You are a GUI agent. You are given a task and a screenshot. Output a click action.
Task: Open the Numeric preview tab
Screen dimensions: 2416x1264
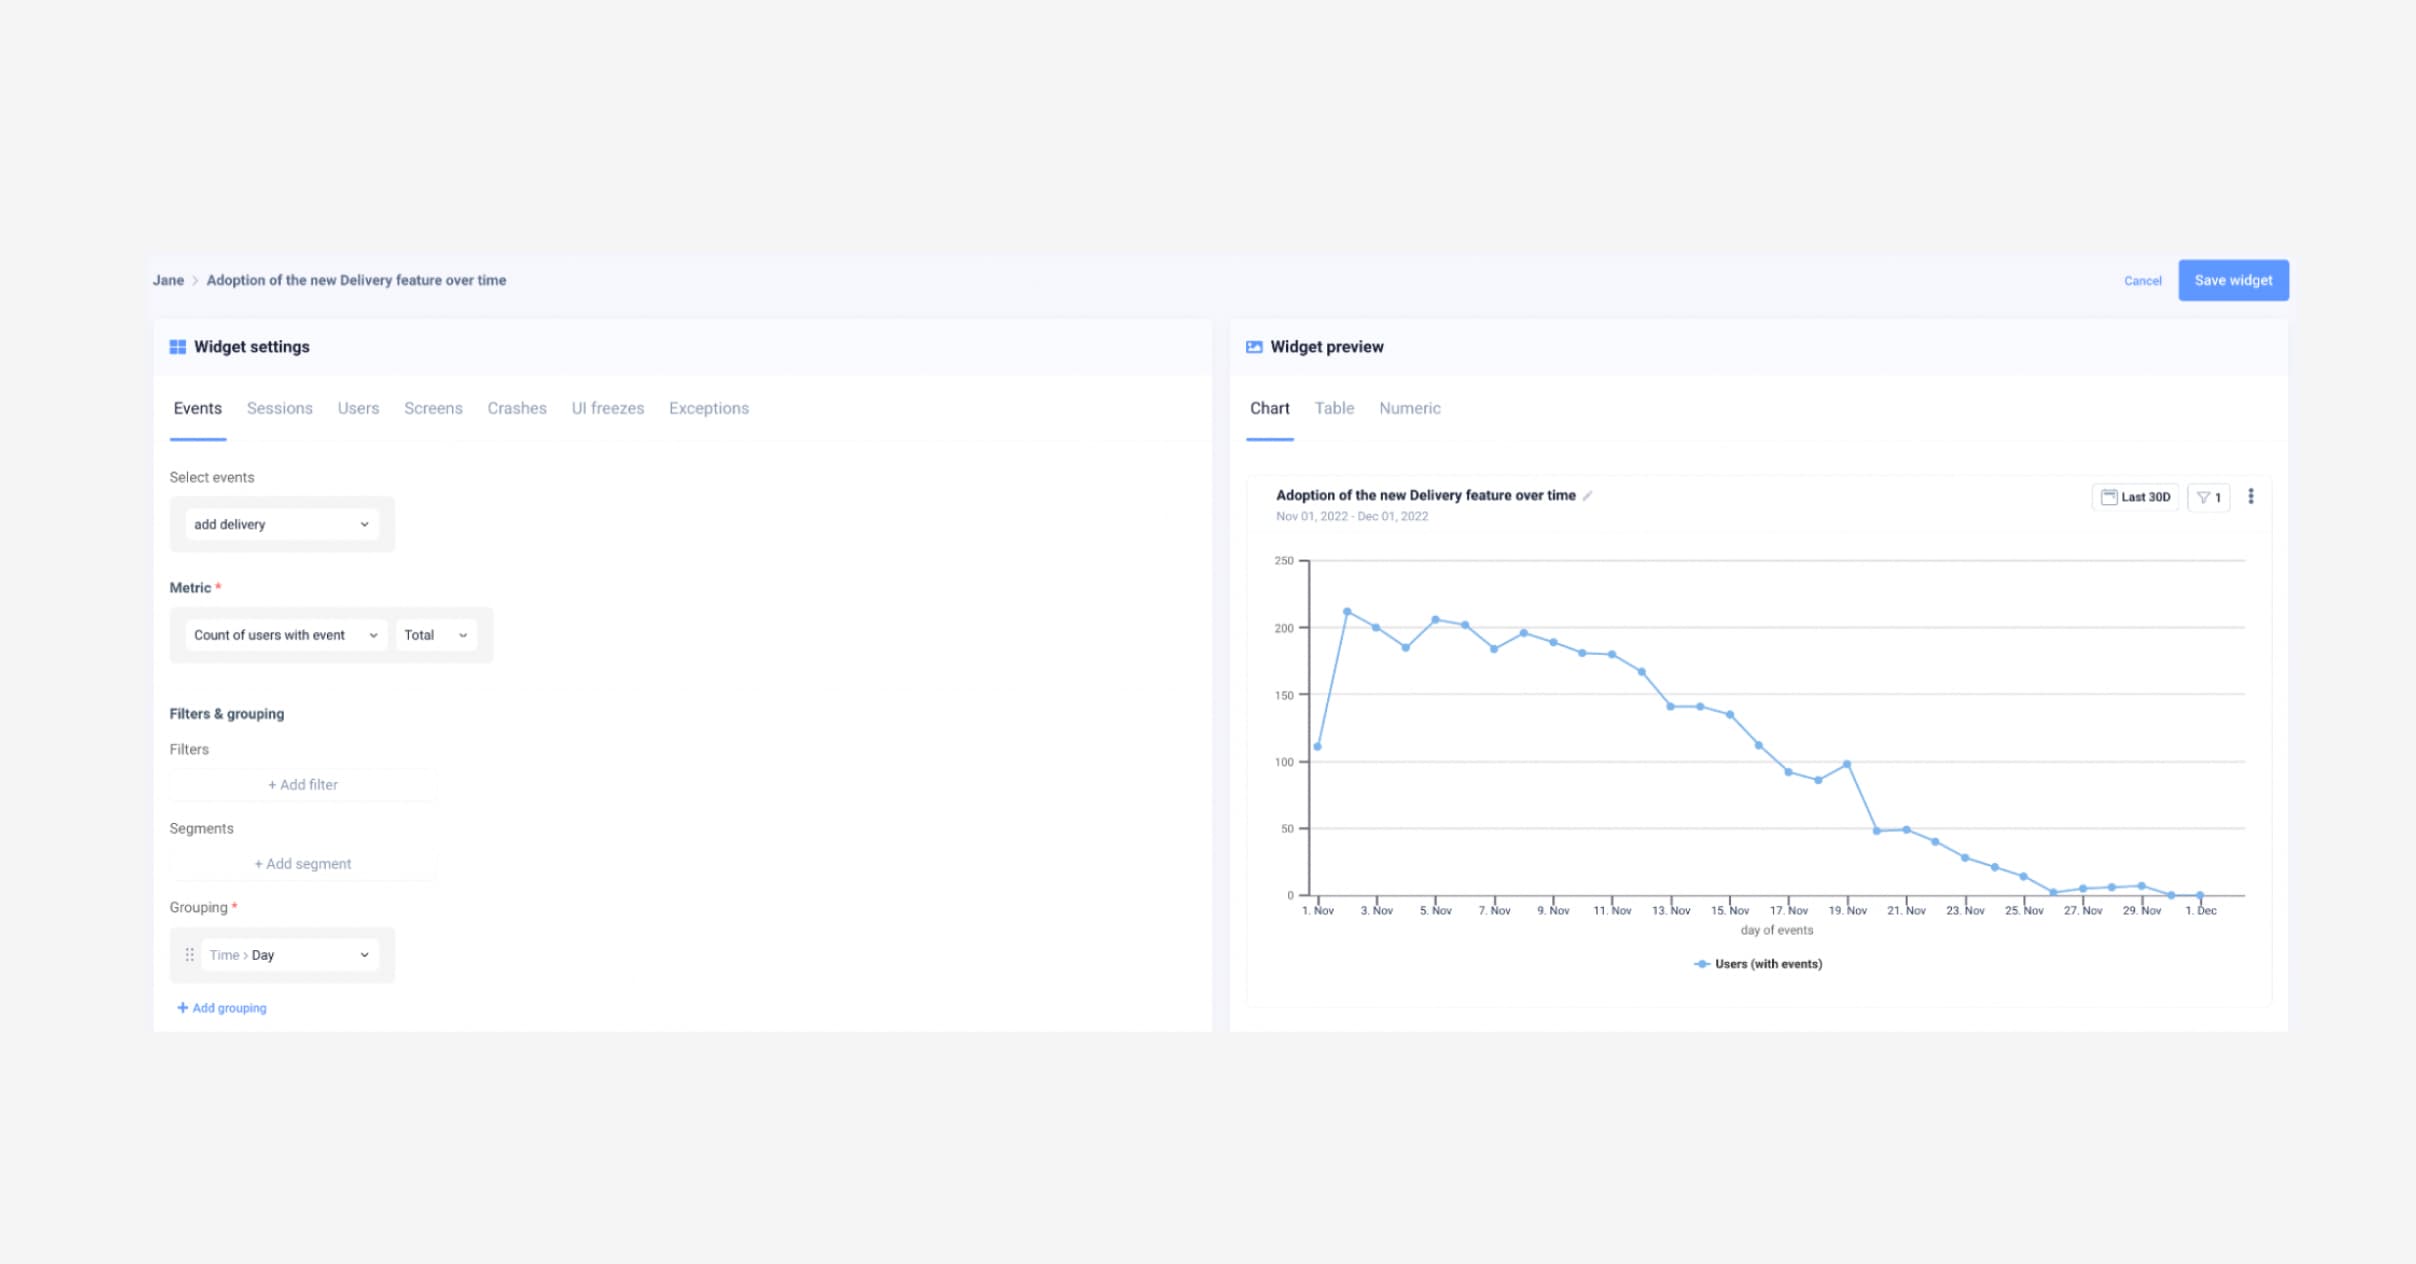click(1409, 408)
